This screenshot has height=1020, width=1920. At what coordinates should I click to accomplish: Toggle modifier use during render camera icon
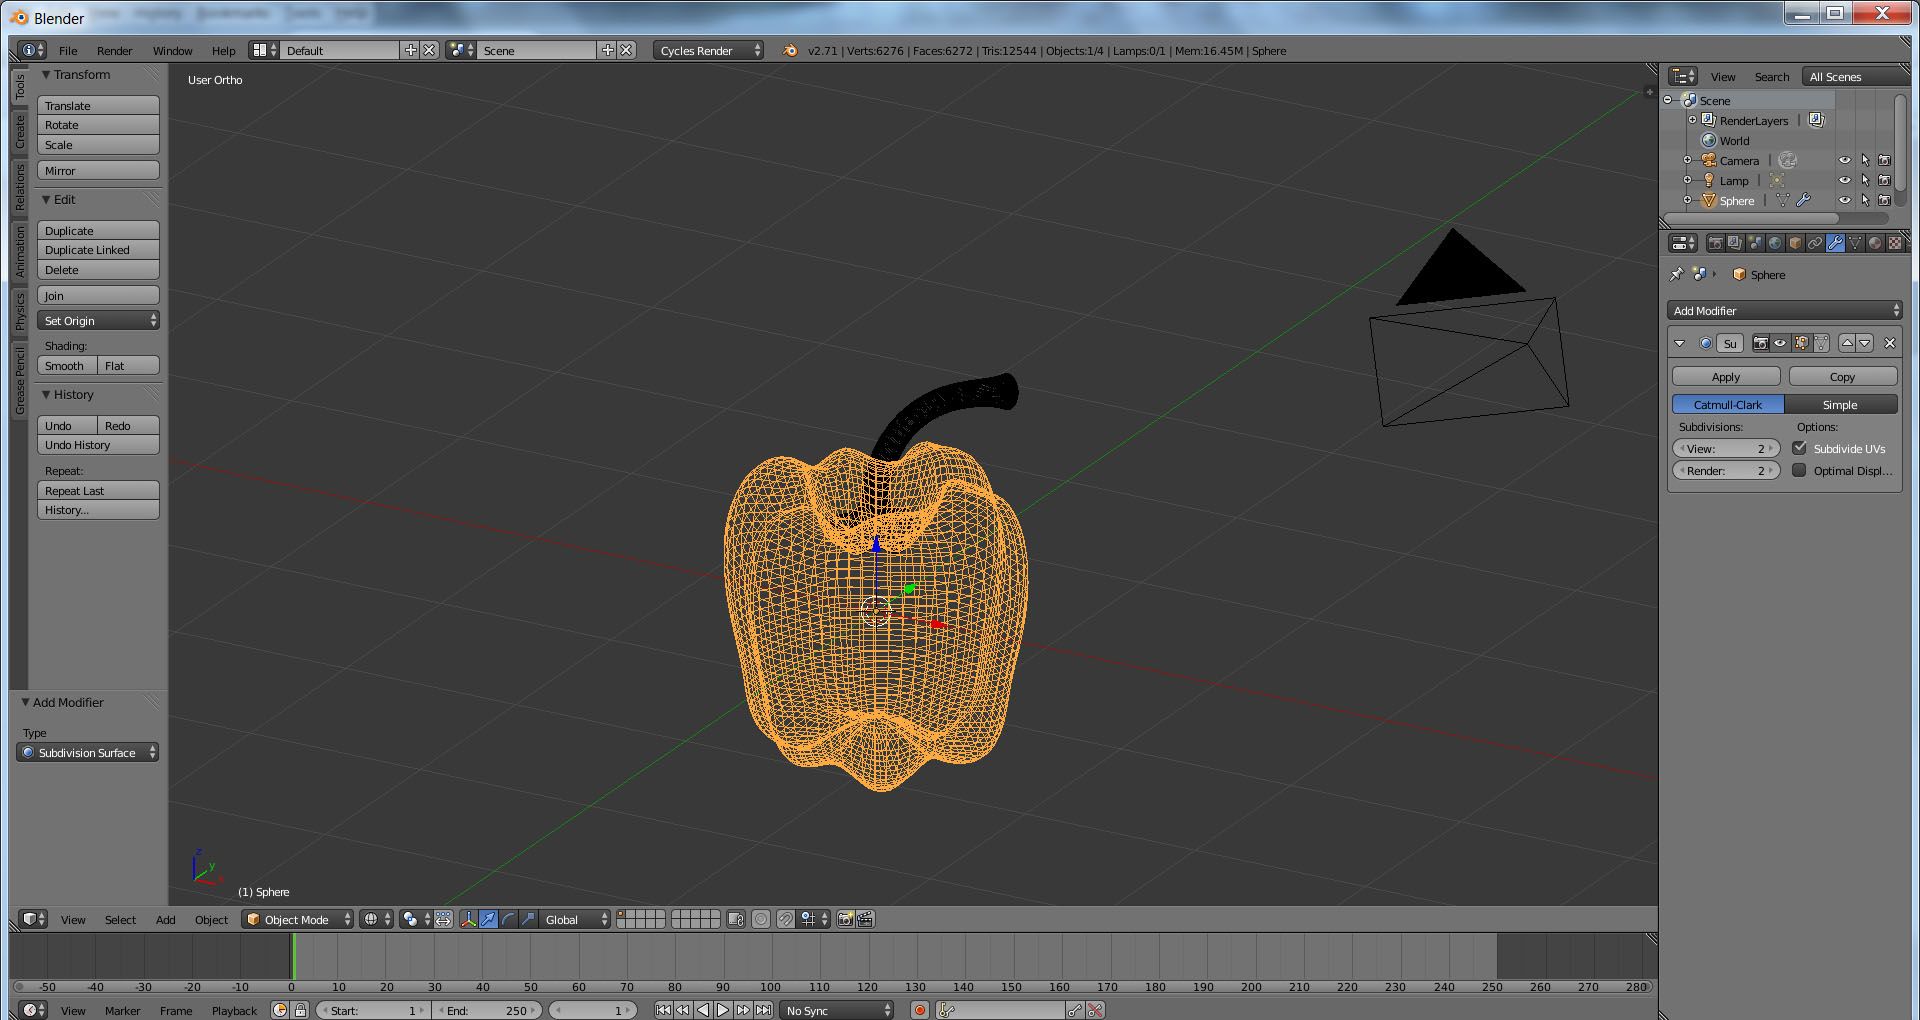tap(1760, 343)
